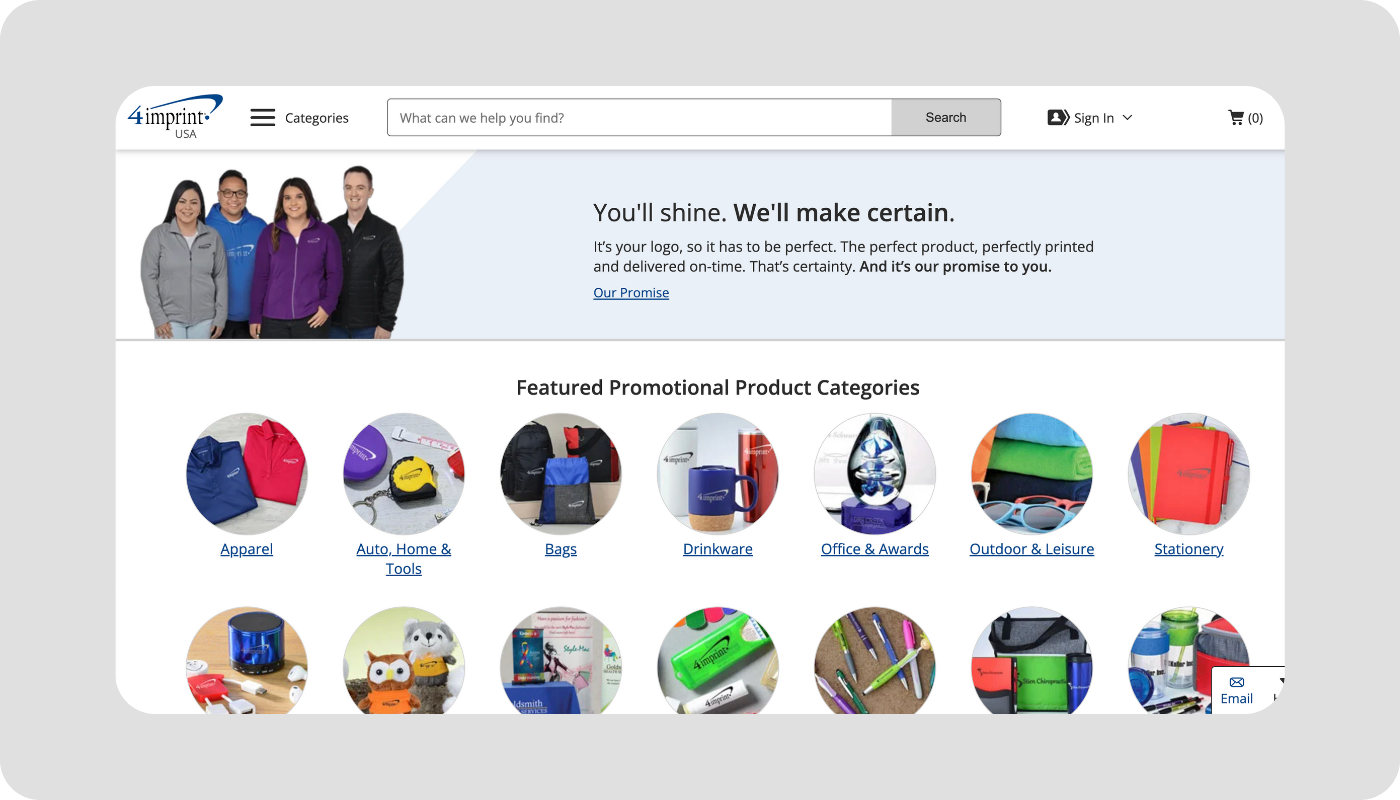
Task: Select the Apparel category image
Action: [247, 474]
